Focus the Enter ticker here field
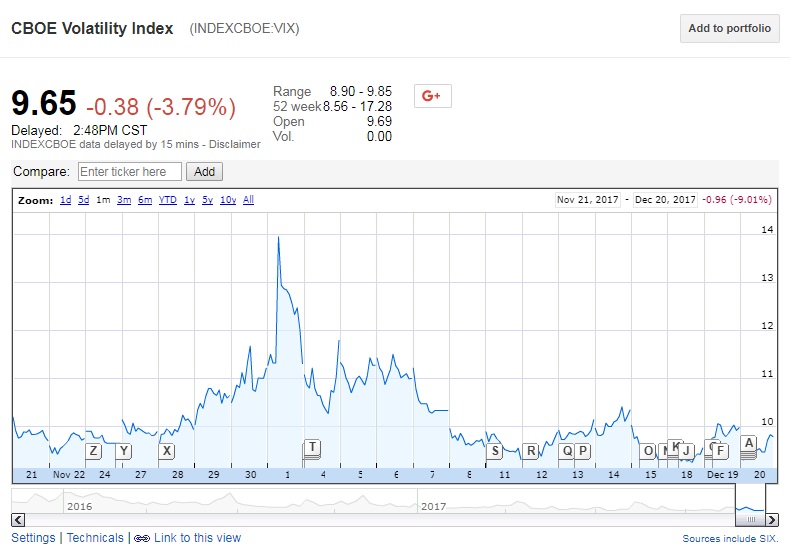 130,172
